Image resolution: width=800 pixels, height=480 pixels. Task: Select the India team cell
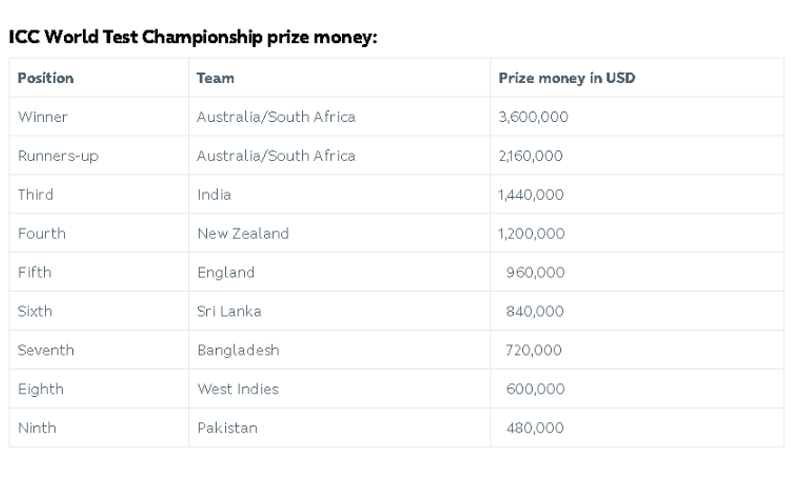coord(214,195)
